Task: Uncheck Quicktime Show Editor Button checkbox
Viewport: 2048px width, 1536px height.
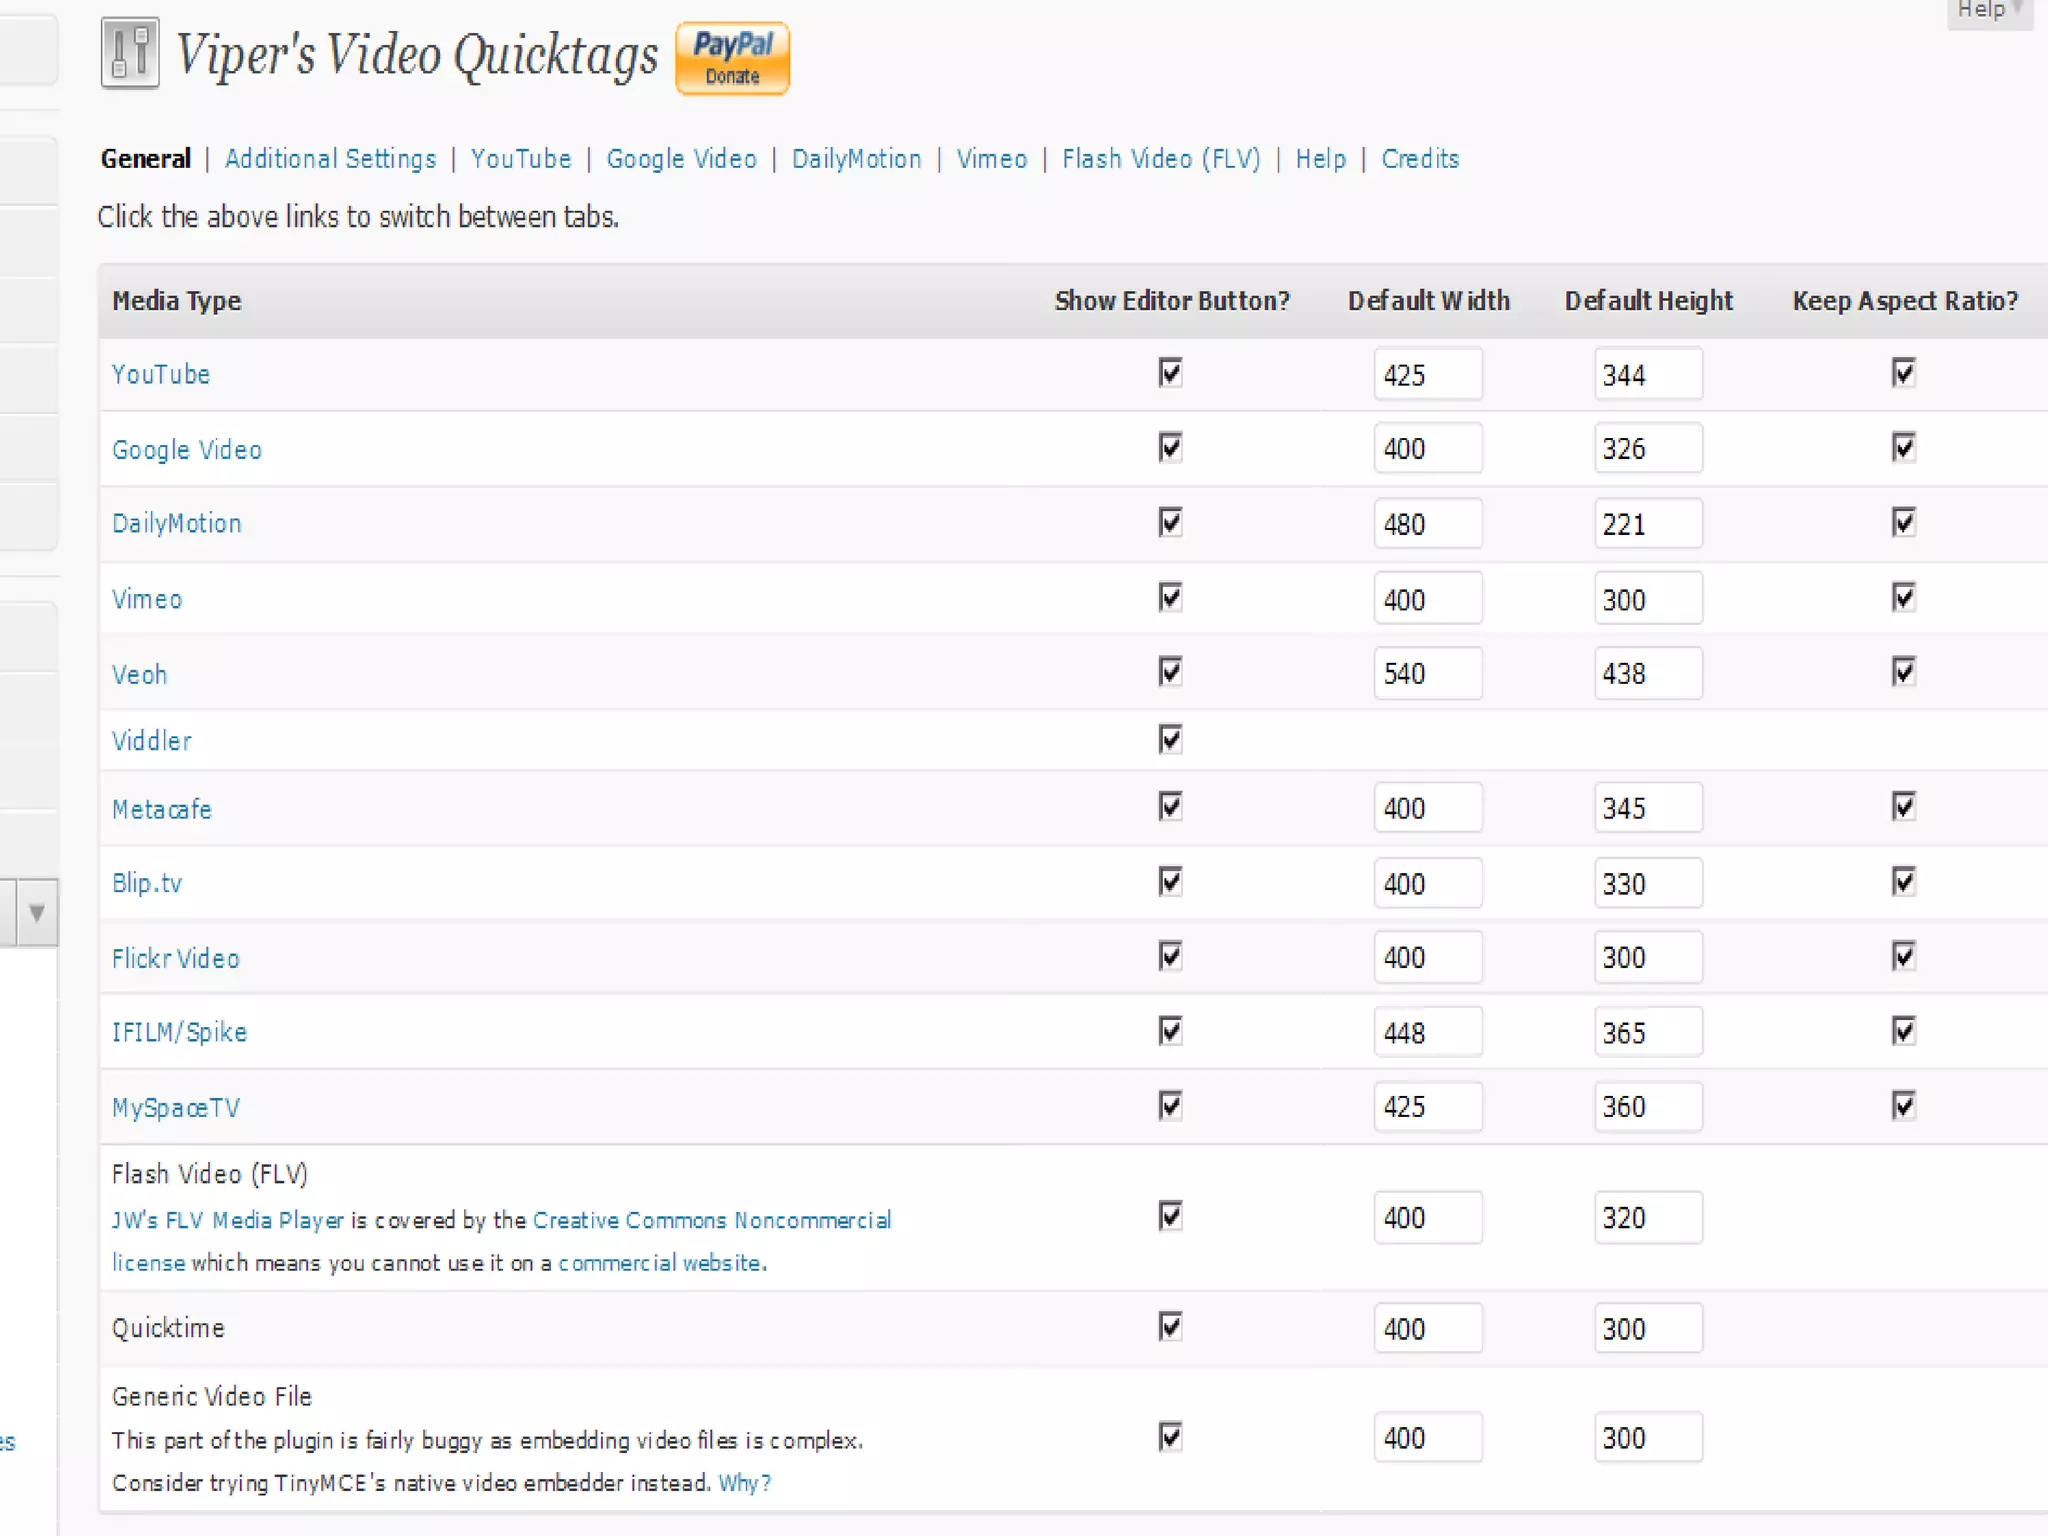Action: coord(1170,1327)
